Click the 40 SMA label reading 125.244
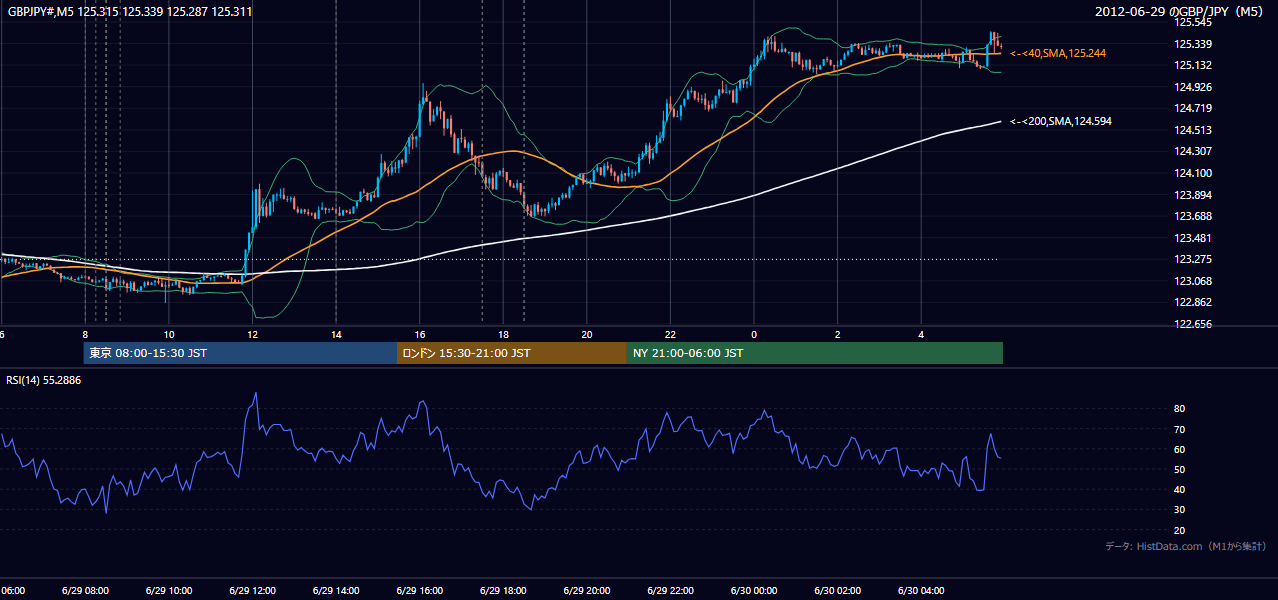This screenshot has height=600, width=1278. (1058, 53)
